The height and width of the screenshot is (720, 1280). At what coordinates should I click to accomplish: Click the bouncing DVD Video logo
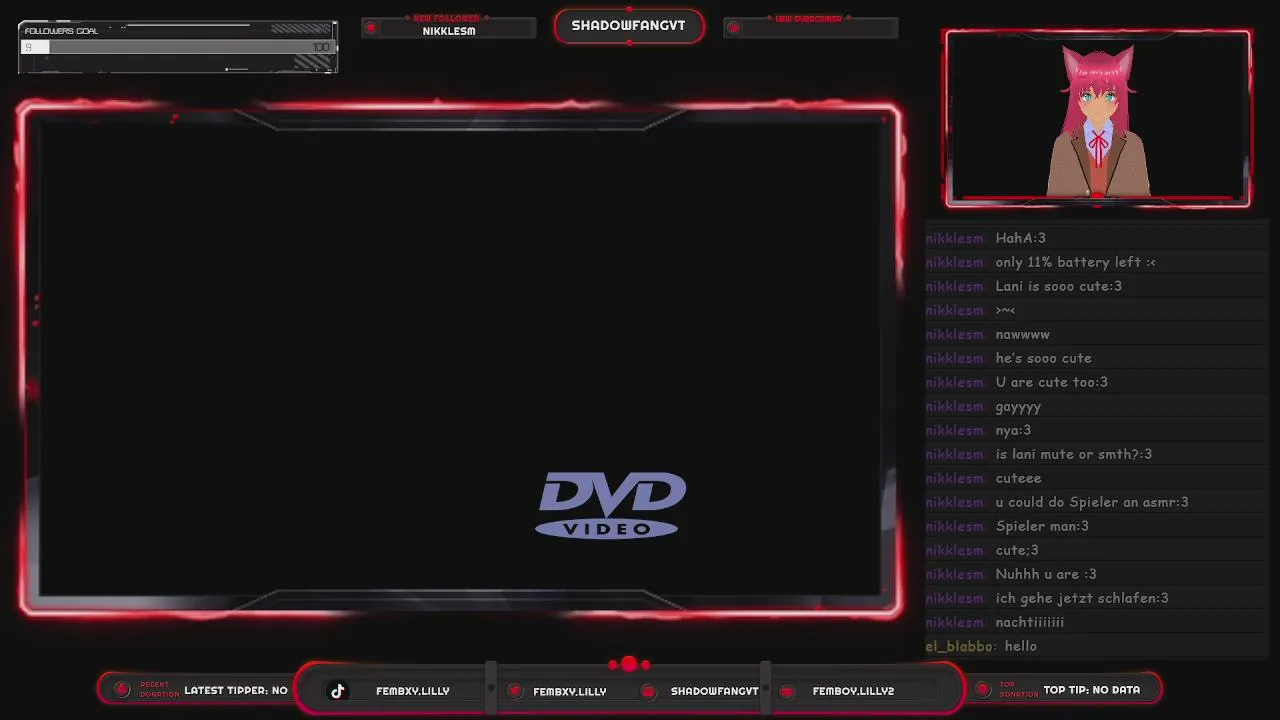611,505
